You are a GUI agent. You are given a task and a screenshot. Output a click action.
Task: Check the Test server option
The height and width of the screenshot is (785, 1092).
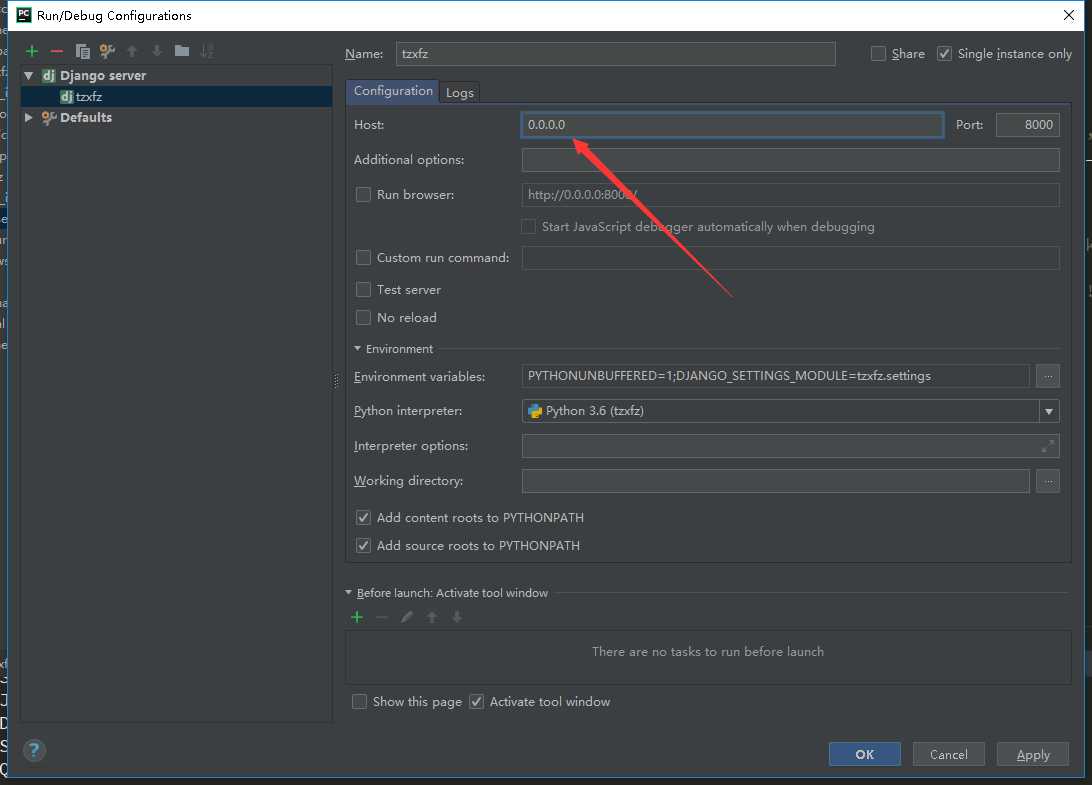tap(363, 289)
